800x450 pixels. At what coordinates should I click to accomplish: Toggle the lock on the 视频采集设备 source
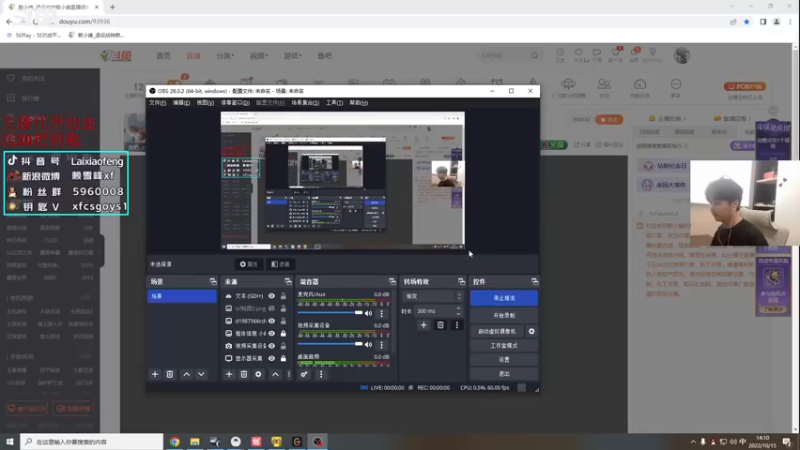click(283, 346)
